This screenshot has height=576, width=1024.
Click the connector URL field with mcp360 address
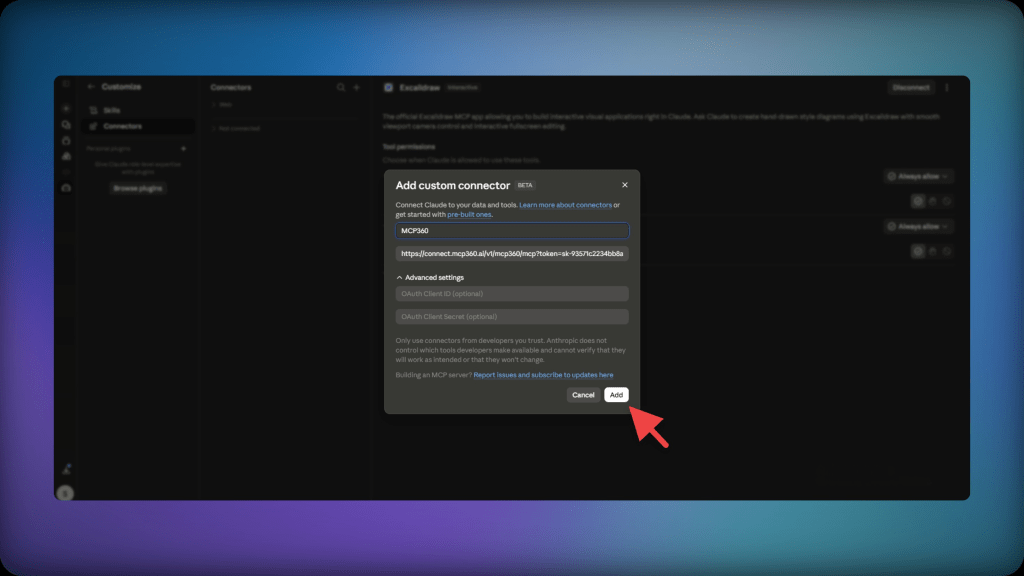[x=512, y=253]
